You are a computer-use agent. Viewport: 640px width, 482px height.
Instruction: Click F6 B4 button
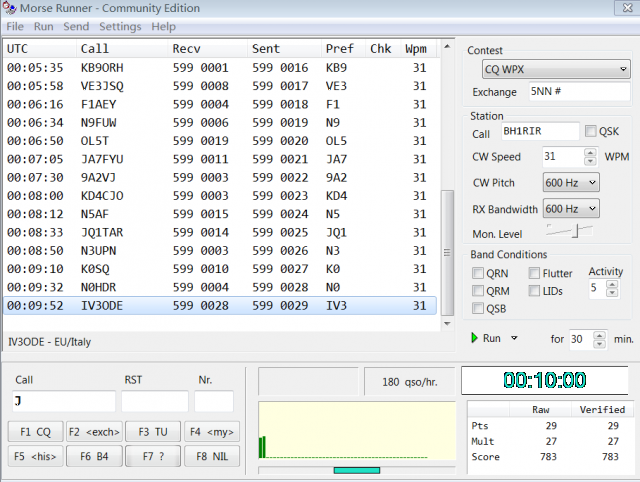coord(94,456)
